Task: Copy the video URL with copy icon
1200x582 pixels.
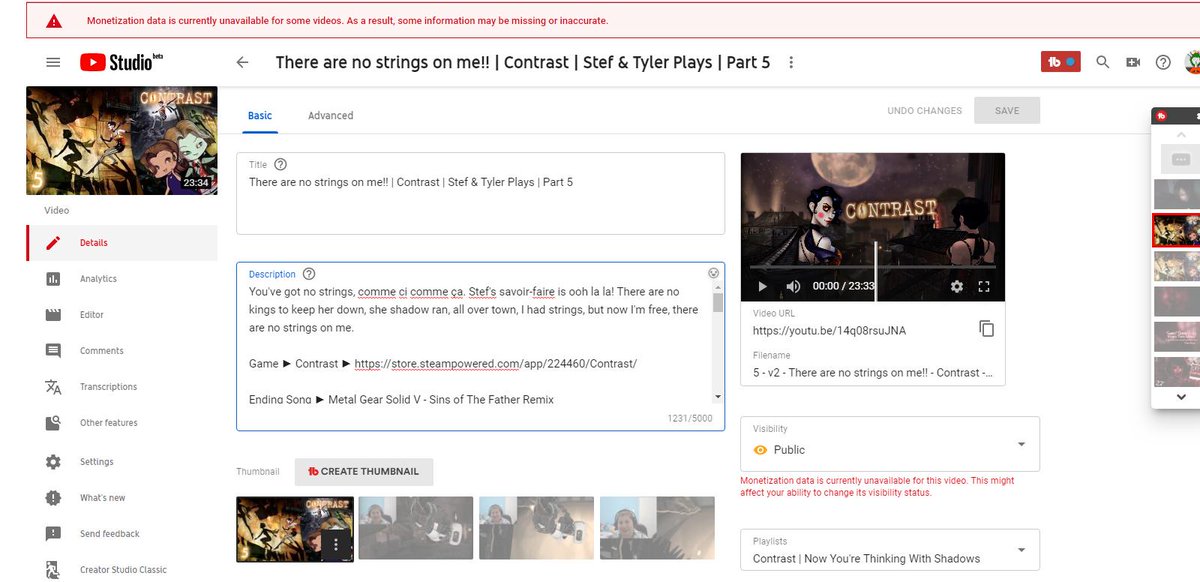Action: point(986,329)
